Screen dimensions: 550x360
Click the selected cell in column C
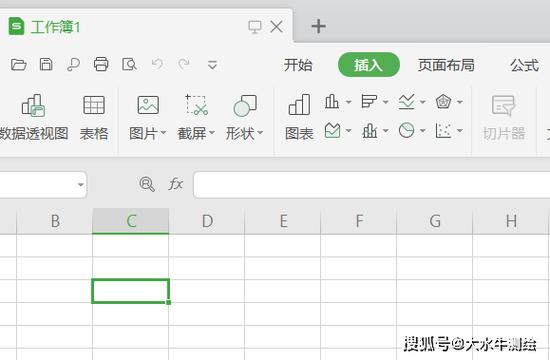tap(131, 291)
